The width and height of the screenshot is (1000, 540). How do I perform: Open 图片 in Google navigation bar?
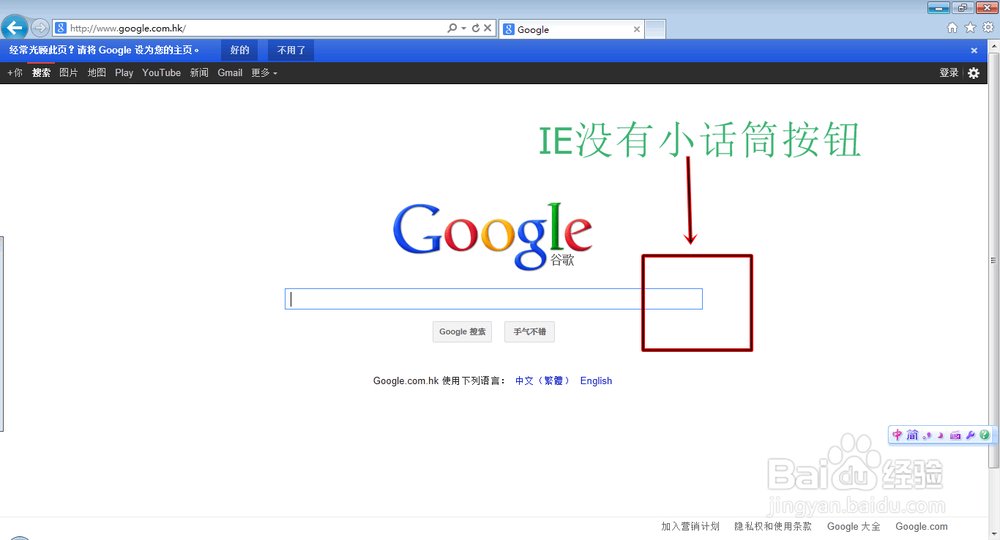tap(68, 73)
